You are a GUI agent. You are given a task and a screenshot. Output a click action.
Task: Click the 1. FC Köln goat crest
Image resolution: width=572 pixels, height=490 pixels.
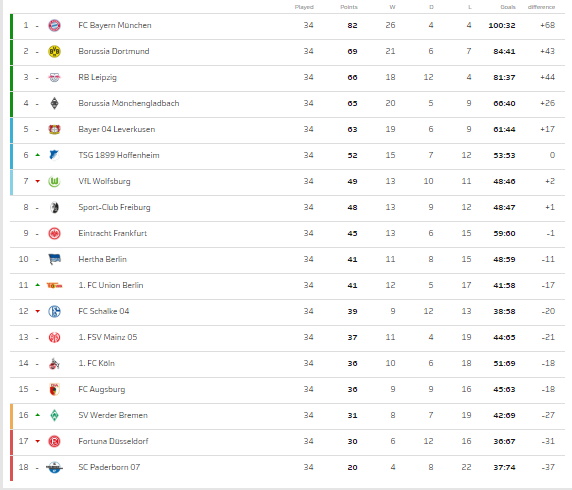coord(54,363)
